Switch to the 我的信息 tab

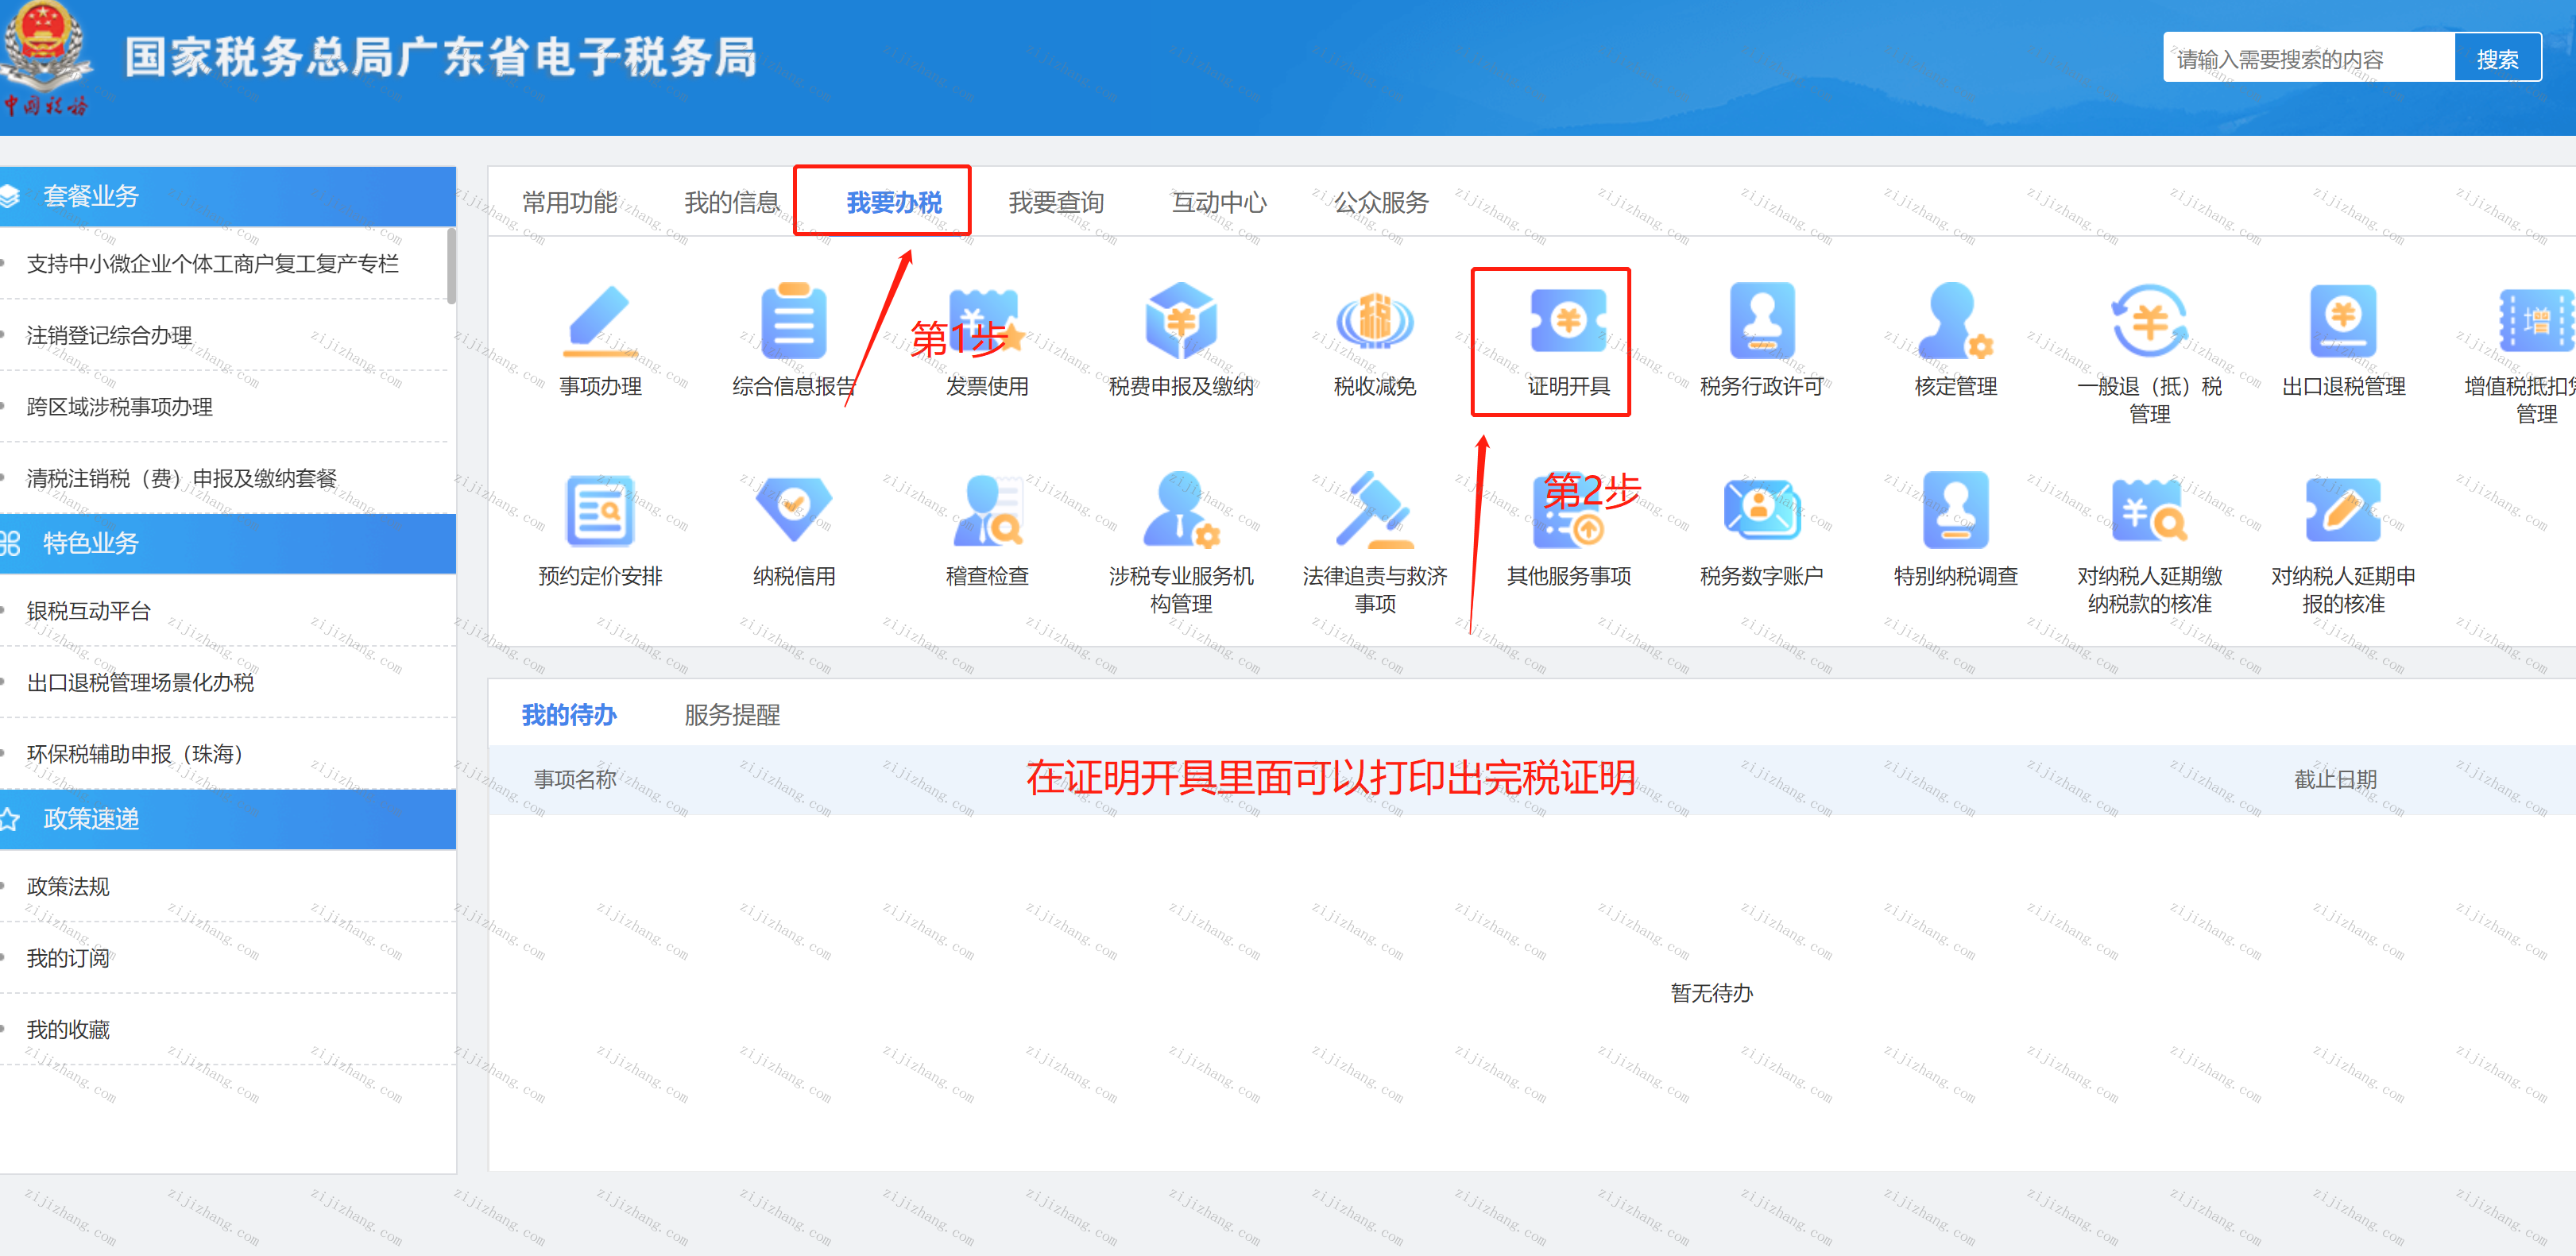pos(732,203)
